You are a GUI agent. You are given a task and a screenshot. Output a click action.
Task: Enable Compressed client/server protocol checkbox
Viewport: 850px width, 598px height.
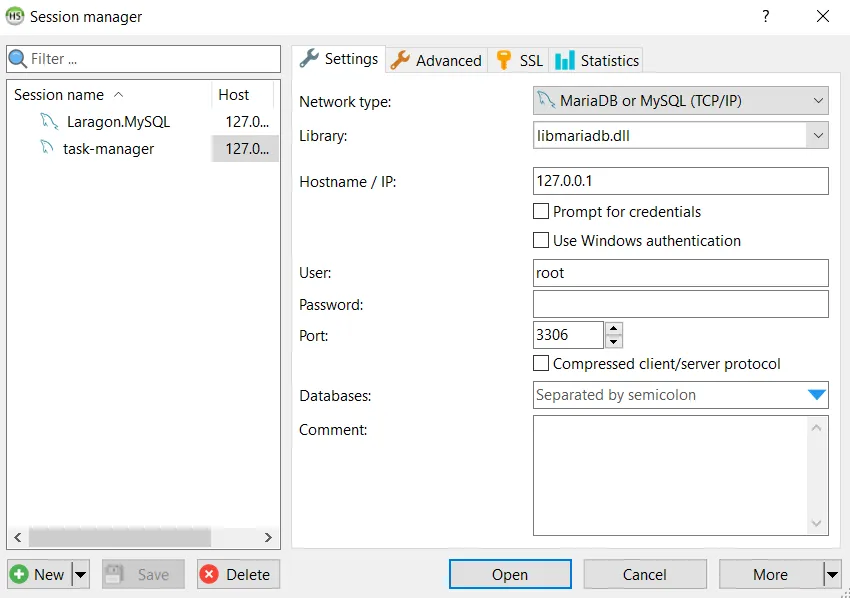point(540,363)
